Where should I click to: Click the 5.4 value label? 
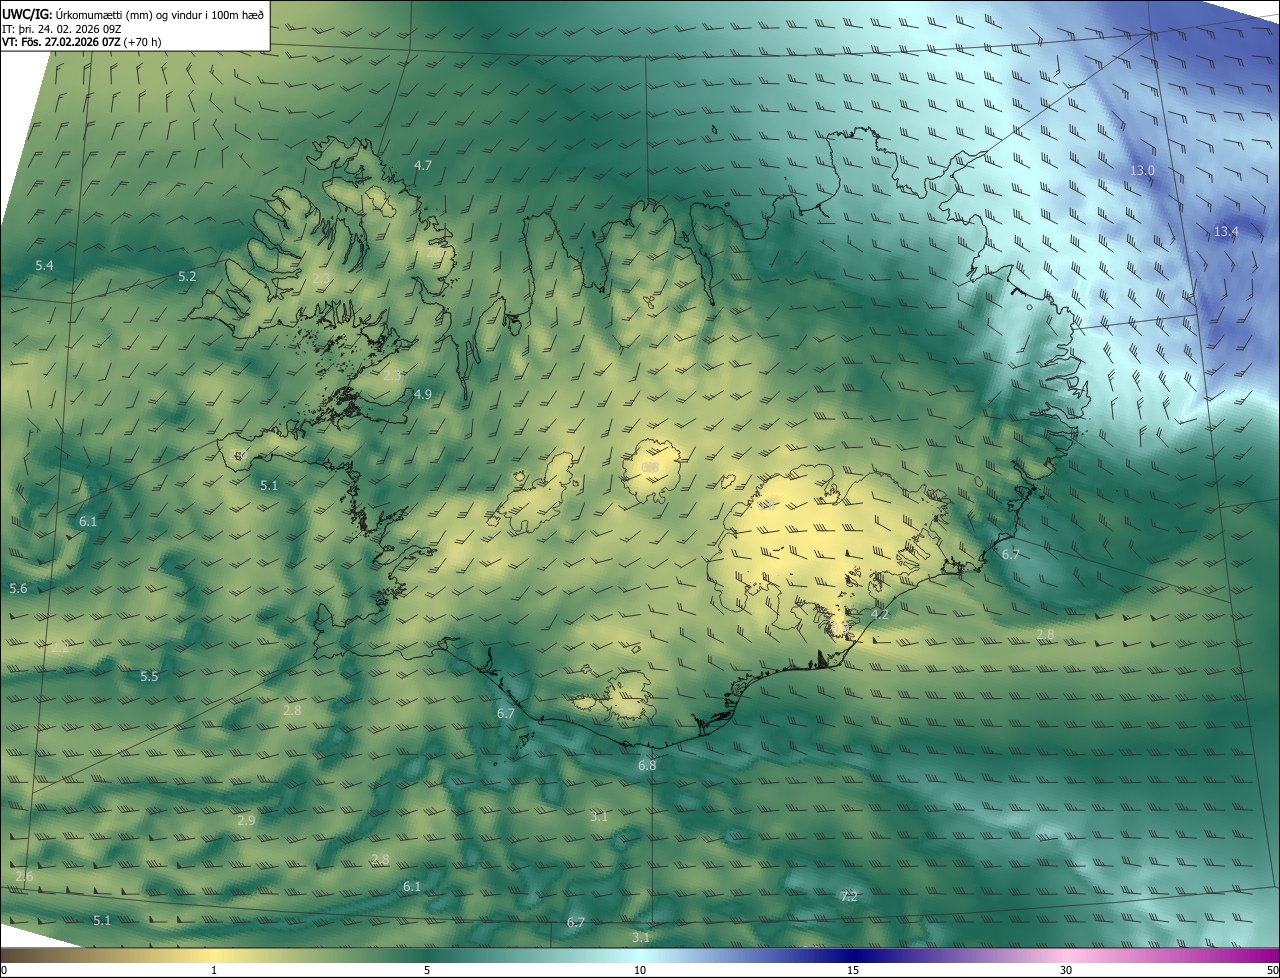(x=44, y=266)
